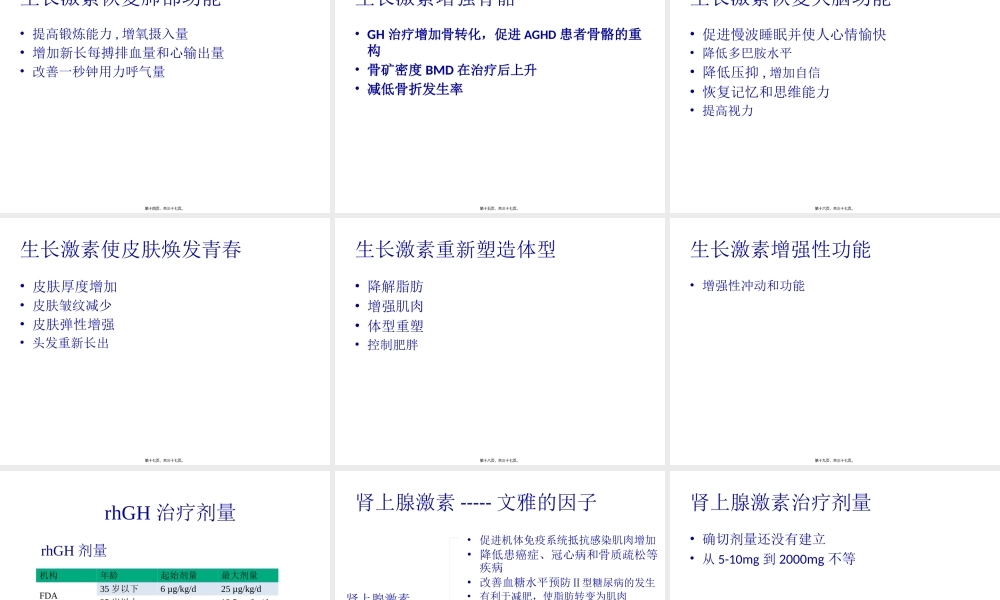Click the bullet 增强性冲动和功能
The height and width of the screenshot is (600, 1000).
pos(753,285)
